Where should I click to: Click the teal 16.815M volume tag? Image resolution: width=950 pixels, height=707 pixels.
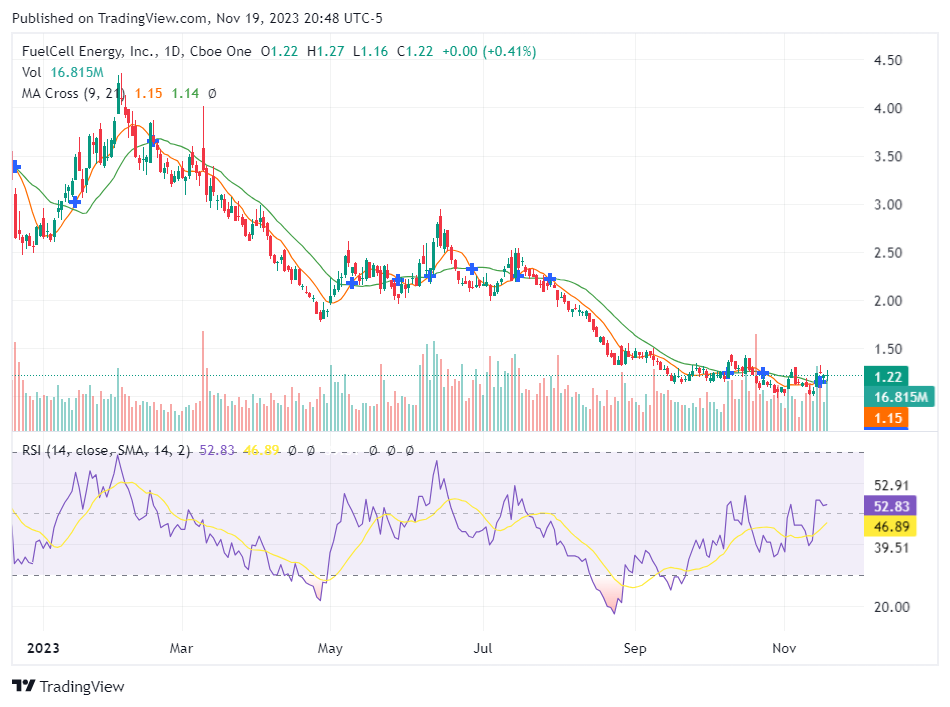tap(896, 397)
